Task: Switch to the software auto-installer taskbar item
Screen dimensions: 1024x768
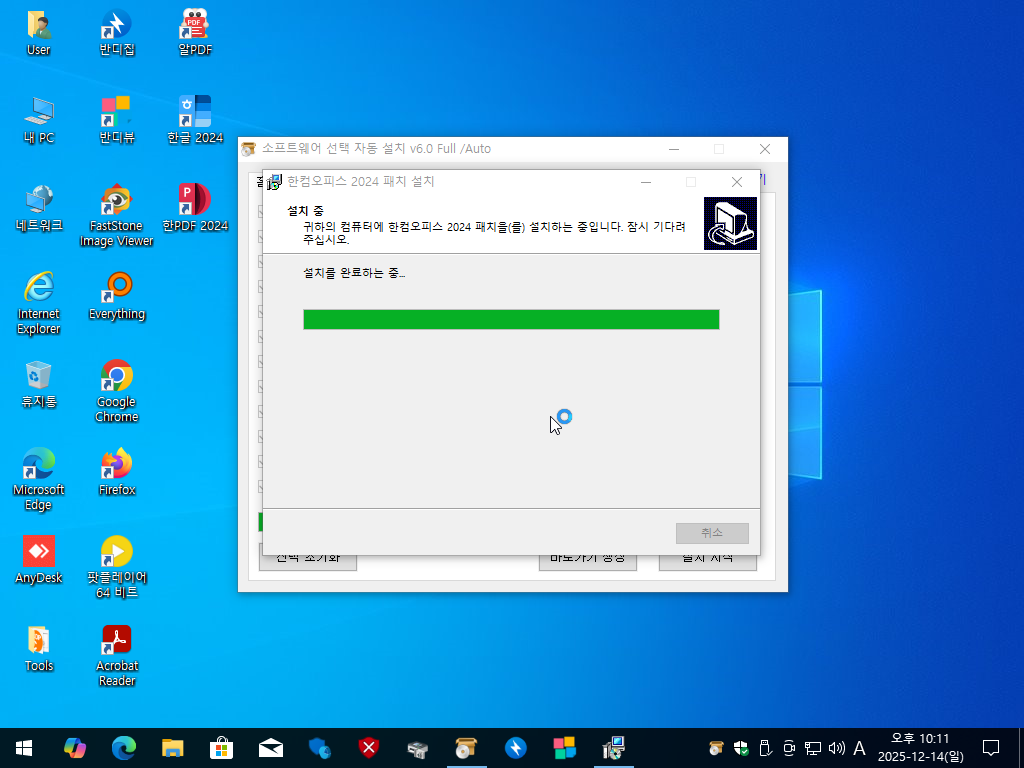Action: (466, 748)
